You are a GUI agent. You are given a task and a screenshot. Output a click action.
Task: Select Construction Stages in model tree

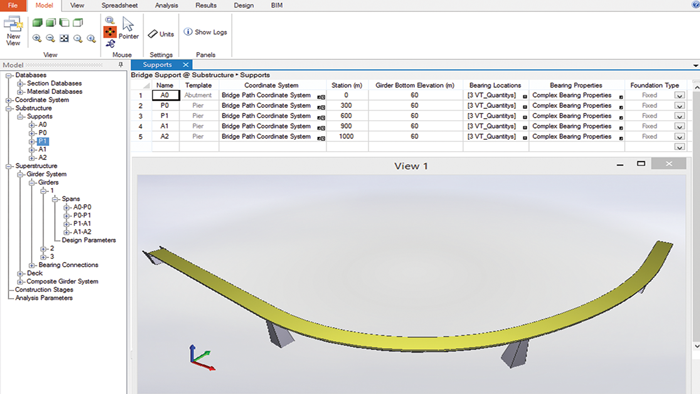44,290
